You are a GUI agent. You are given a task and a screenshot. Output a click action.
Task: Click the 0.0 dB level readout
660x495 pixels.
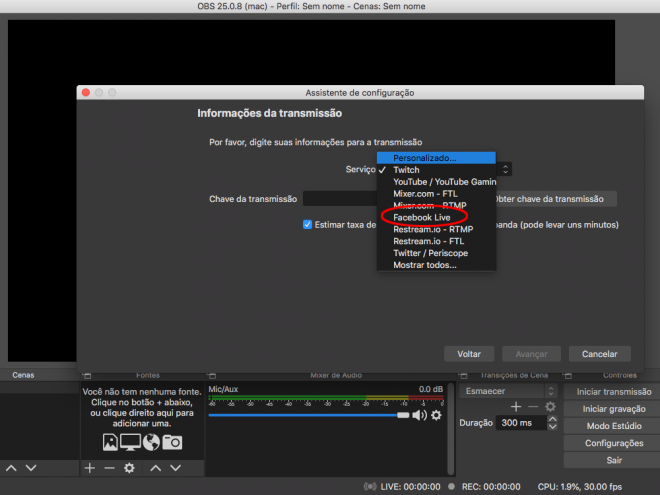point(431,389)
